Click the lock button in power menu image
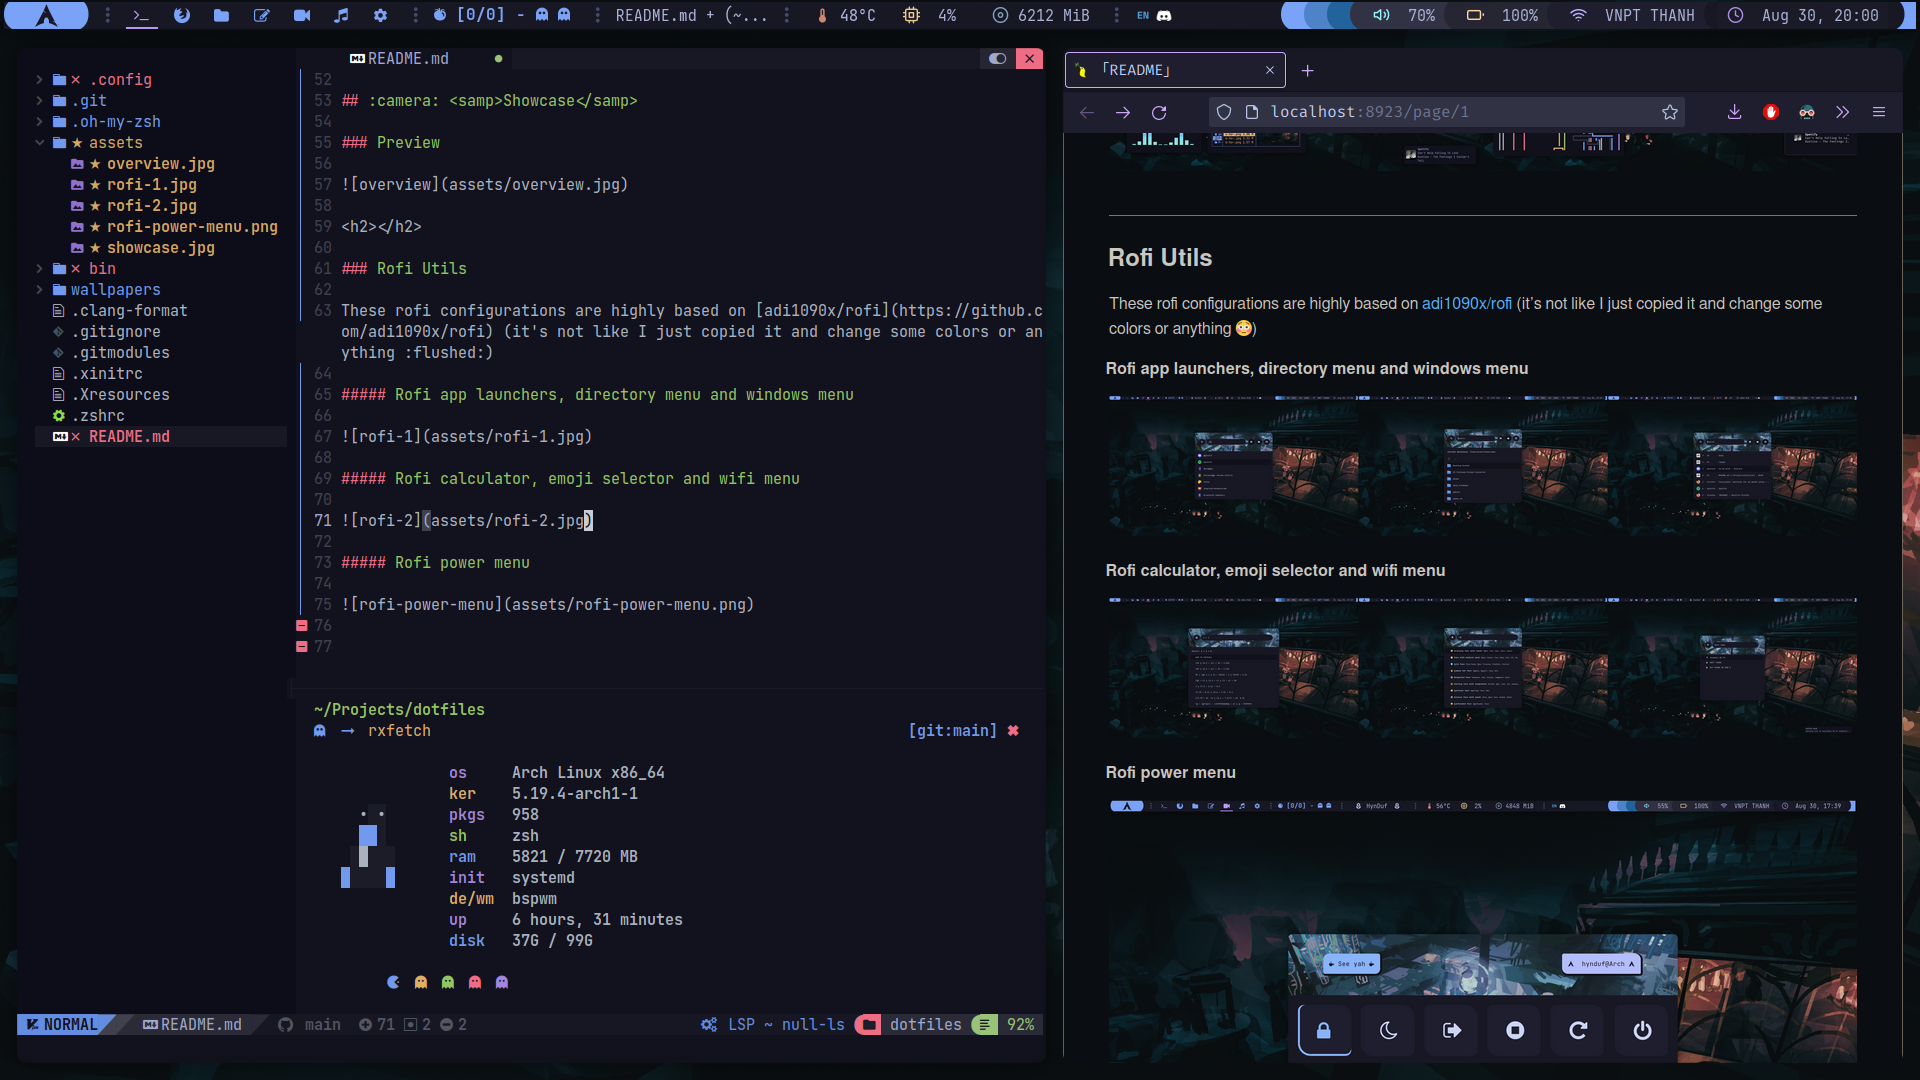The image size is (1920, 1080). point(1324,1030)
